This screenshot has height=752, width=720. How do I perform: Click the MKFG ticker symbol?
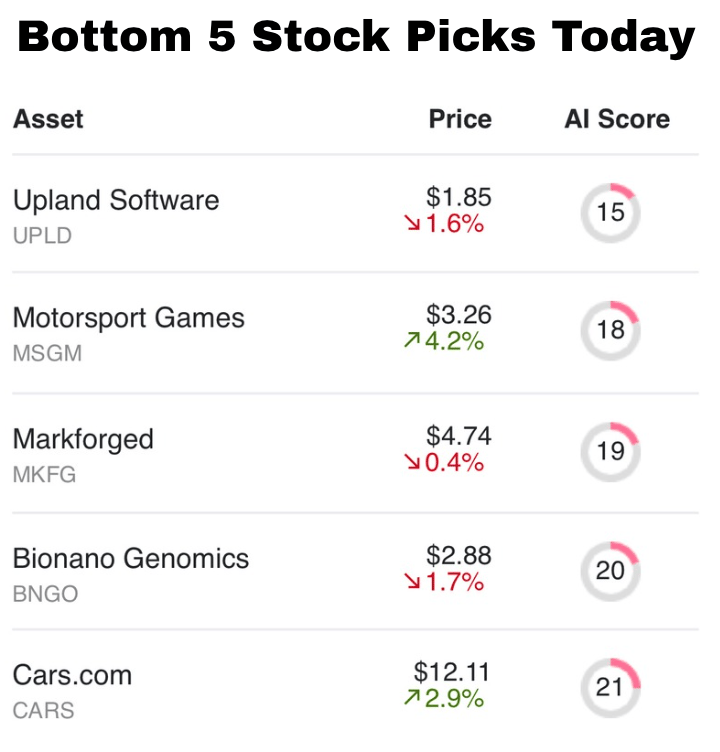point(44,474)
